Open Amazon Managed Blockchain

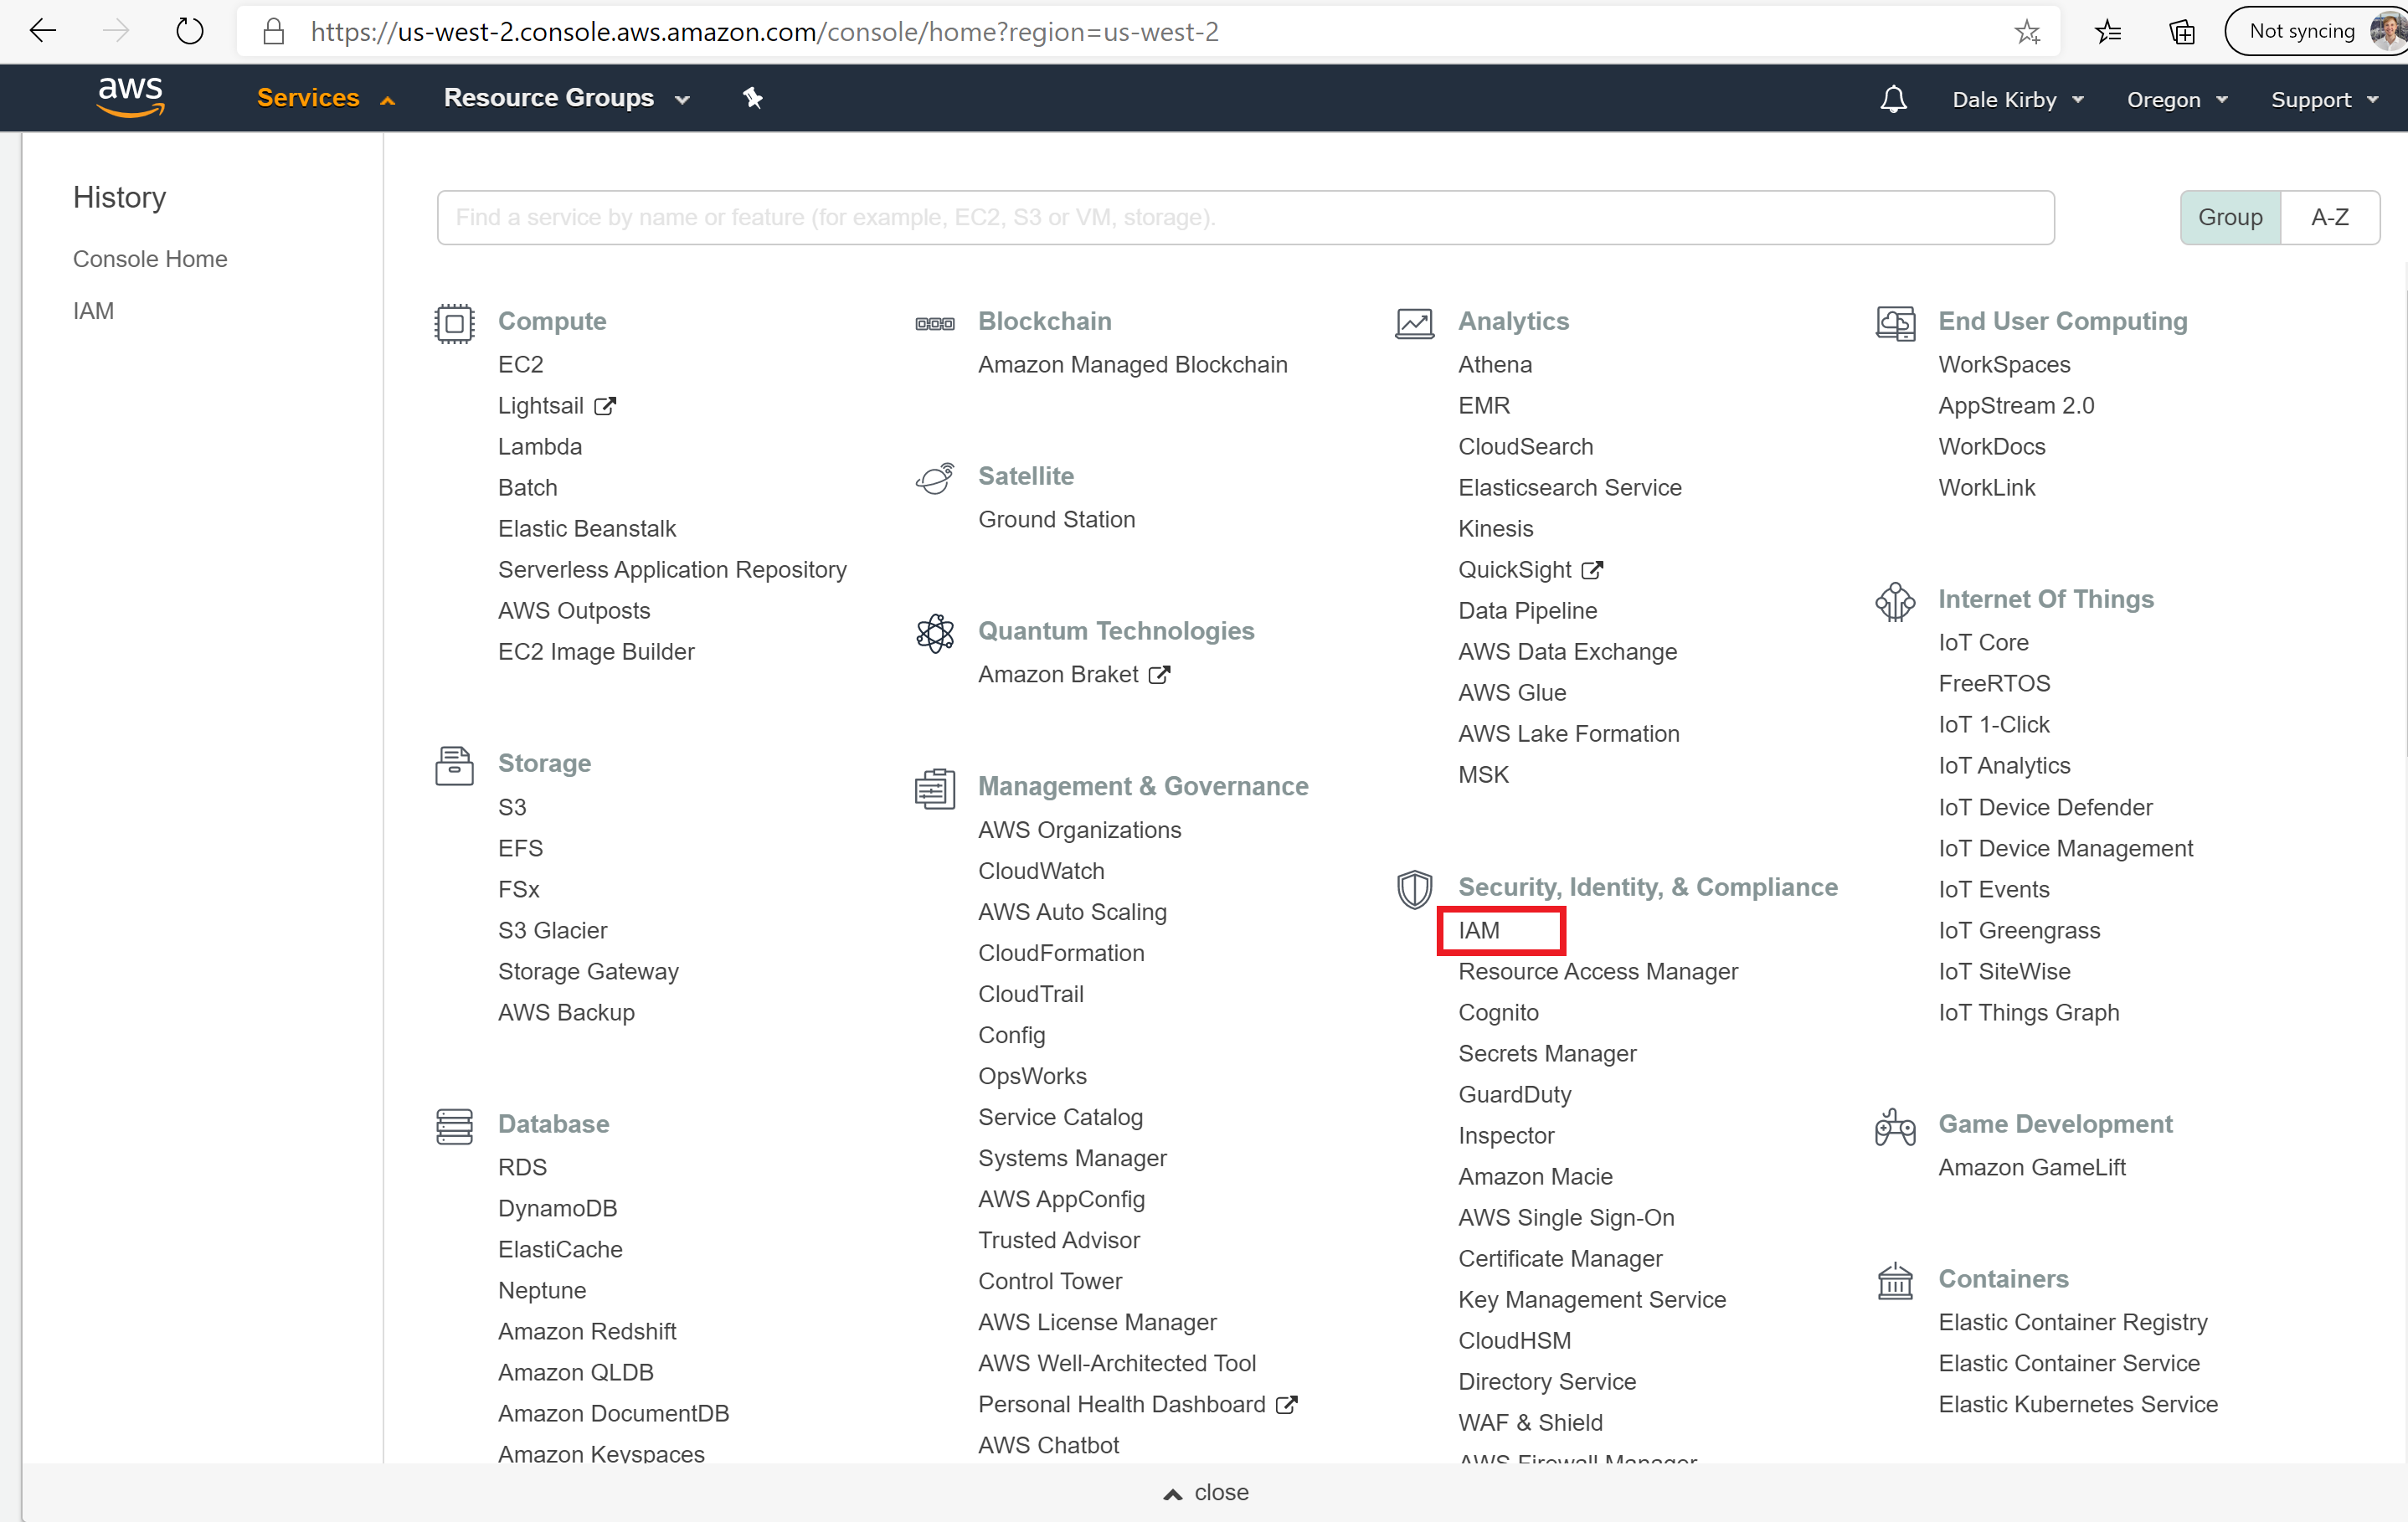pos(1133,364)
